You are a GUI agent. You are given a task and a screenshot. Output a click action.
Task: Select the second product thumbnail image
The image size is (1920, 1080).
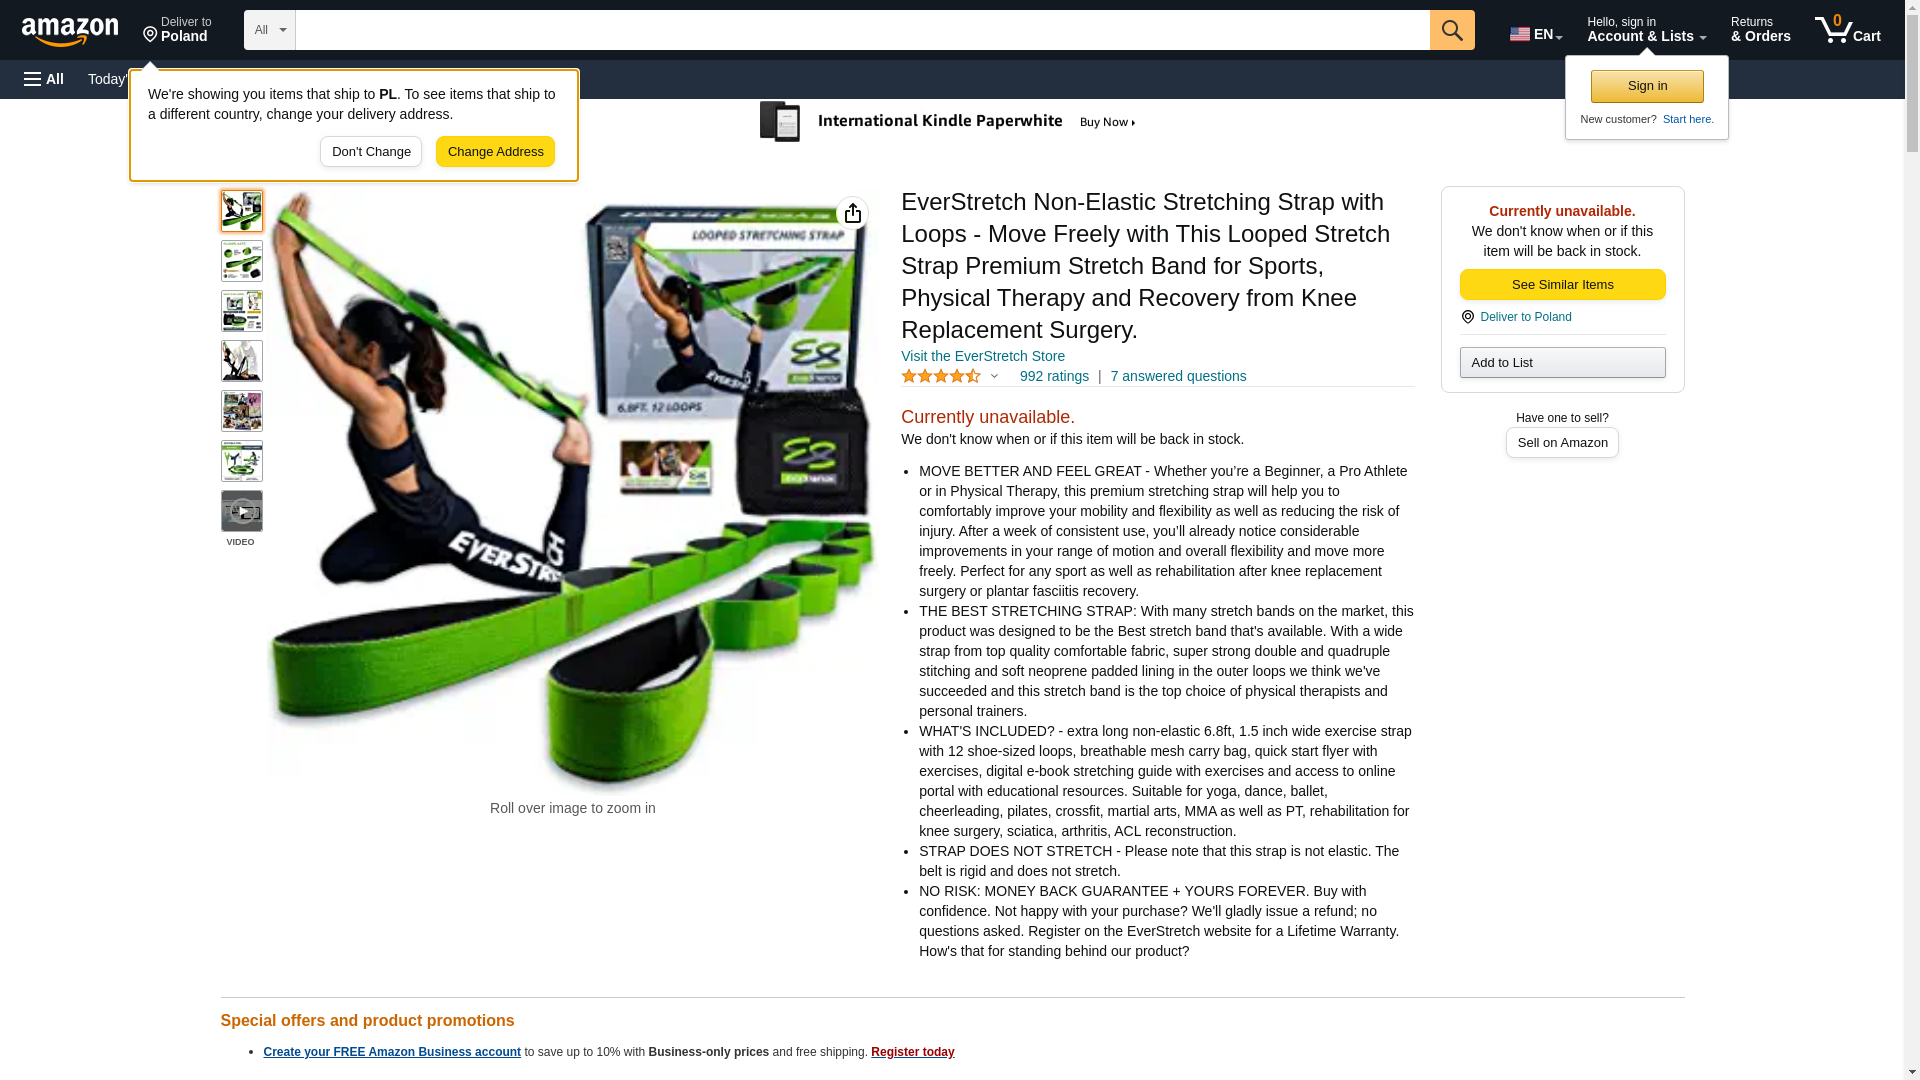click(x=242, y=261)
